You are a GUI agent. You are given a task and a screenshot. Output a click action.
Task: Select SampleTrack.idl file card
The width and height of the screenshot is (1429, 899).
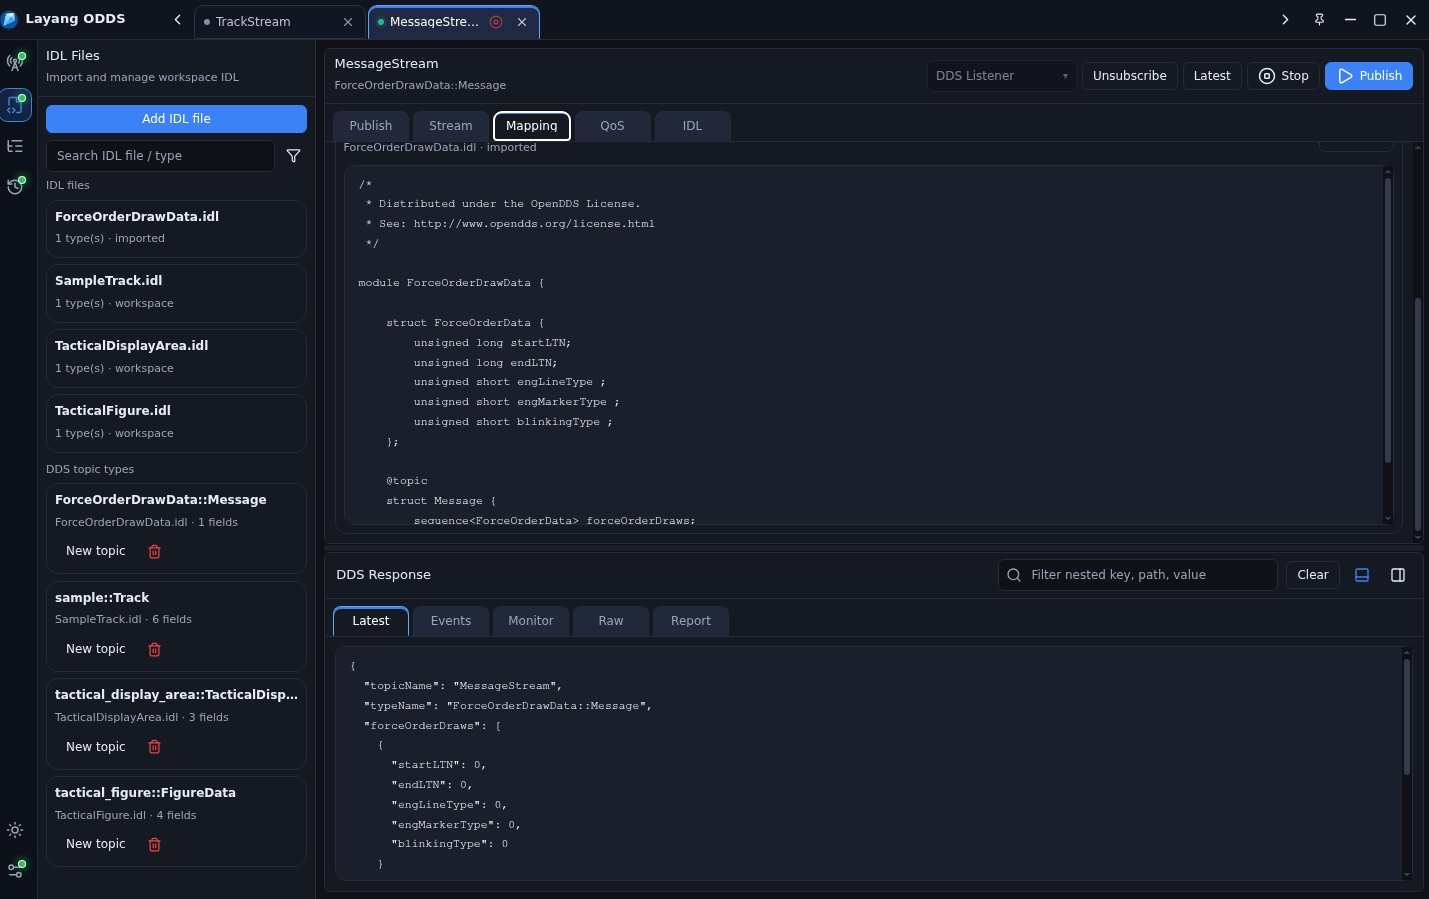click(176, 294)
